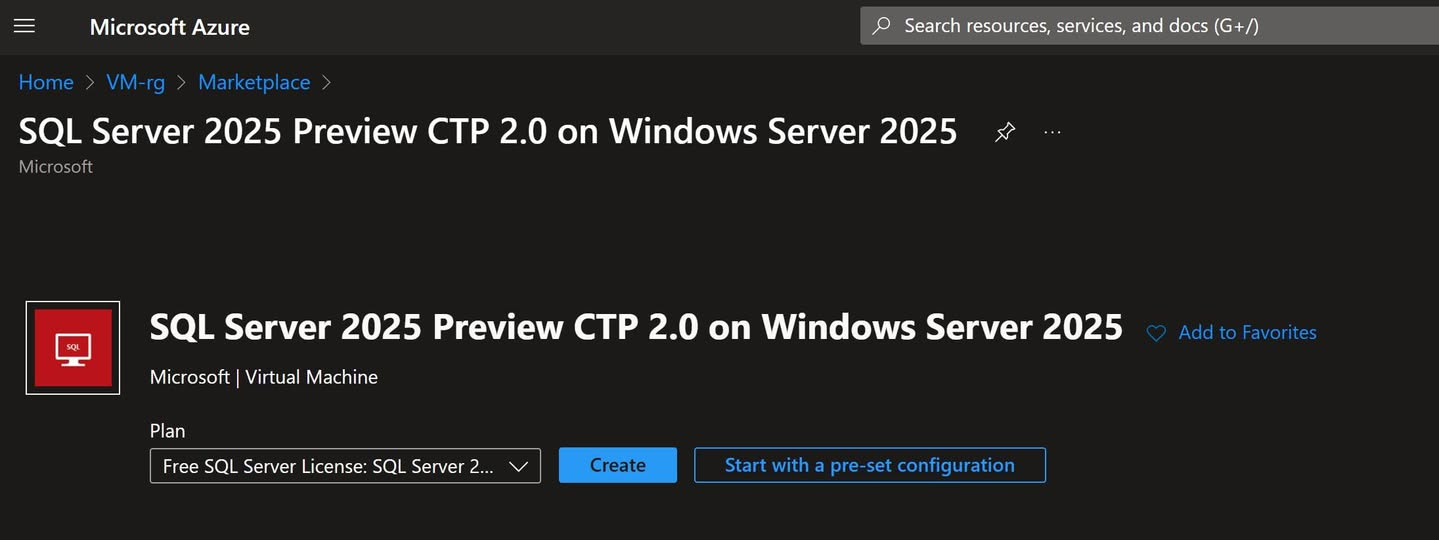1439x540 pixels.
Task: Click the large SQL Server 2025 Preview heading
Action: tap(636, 327)
